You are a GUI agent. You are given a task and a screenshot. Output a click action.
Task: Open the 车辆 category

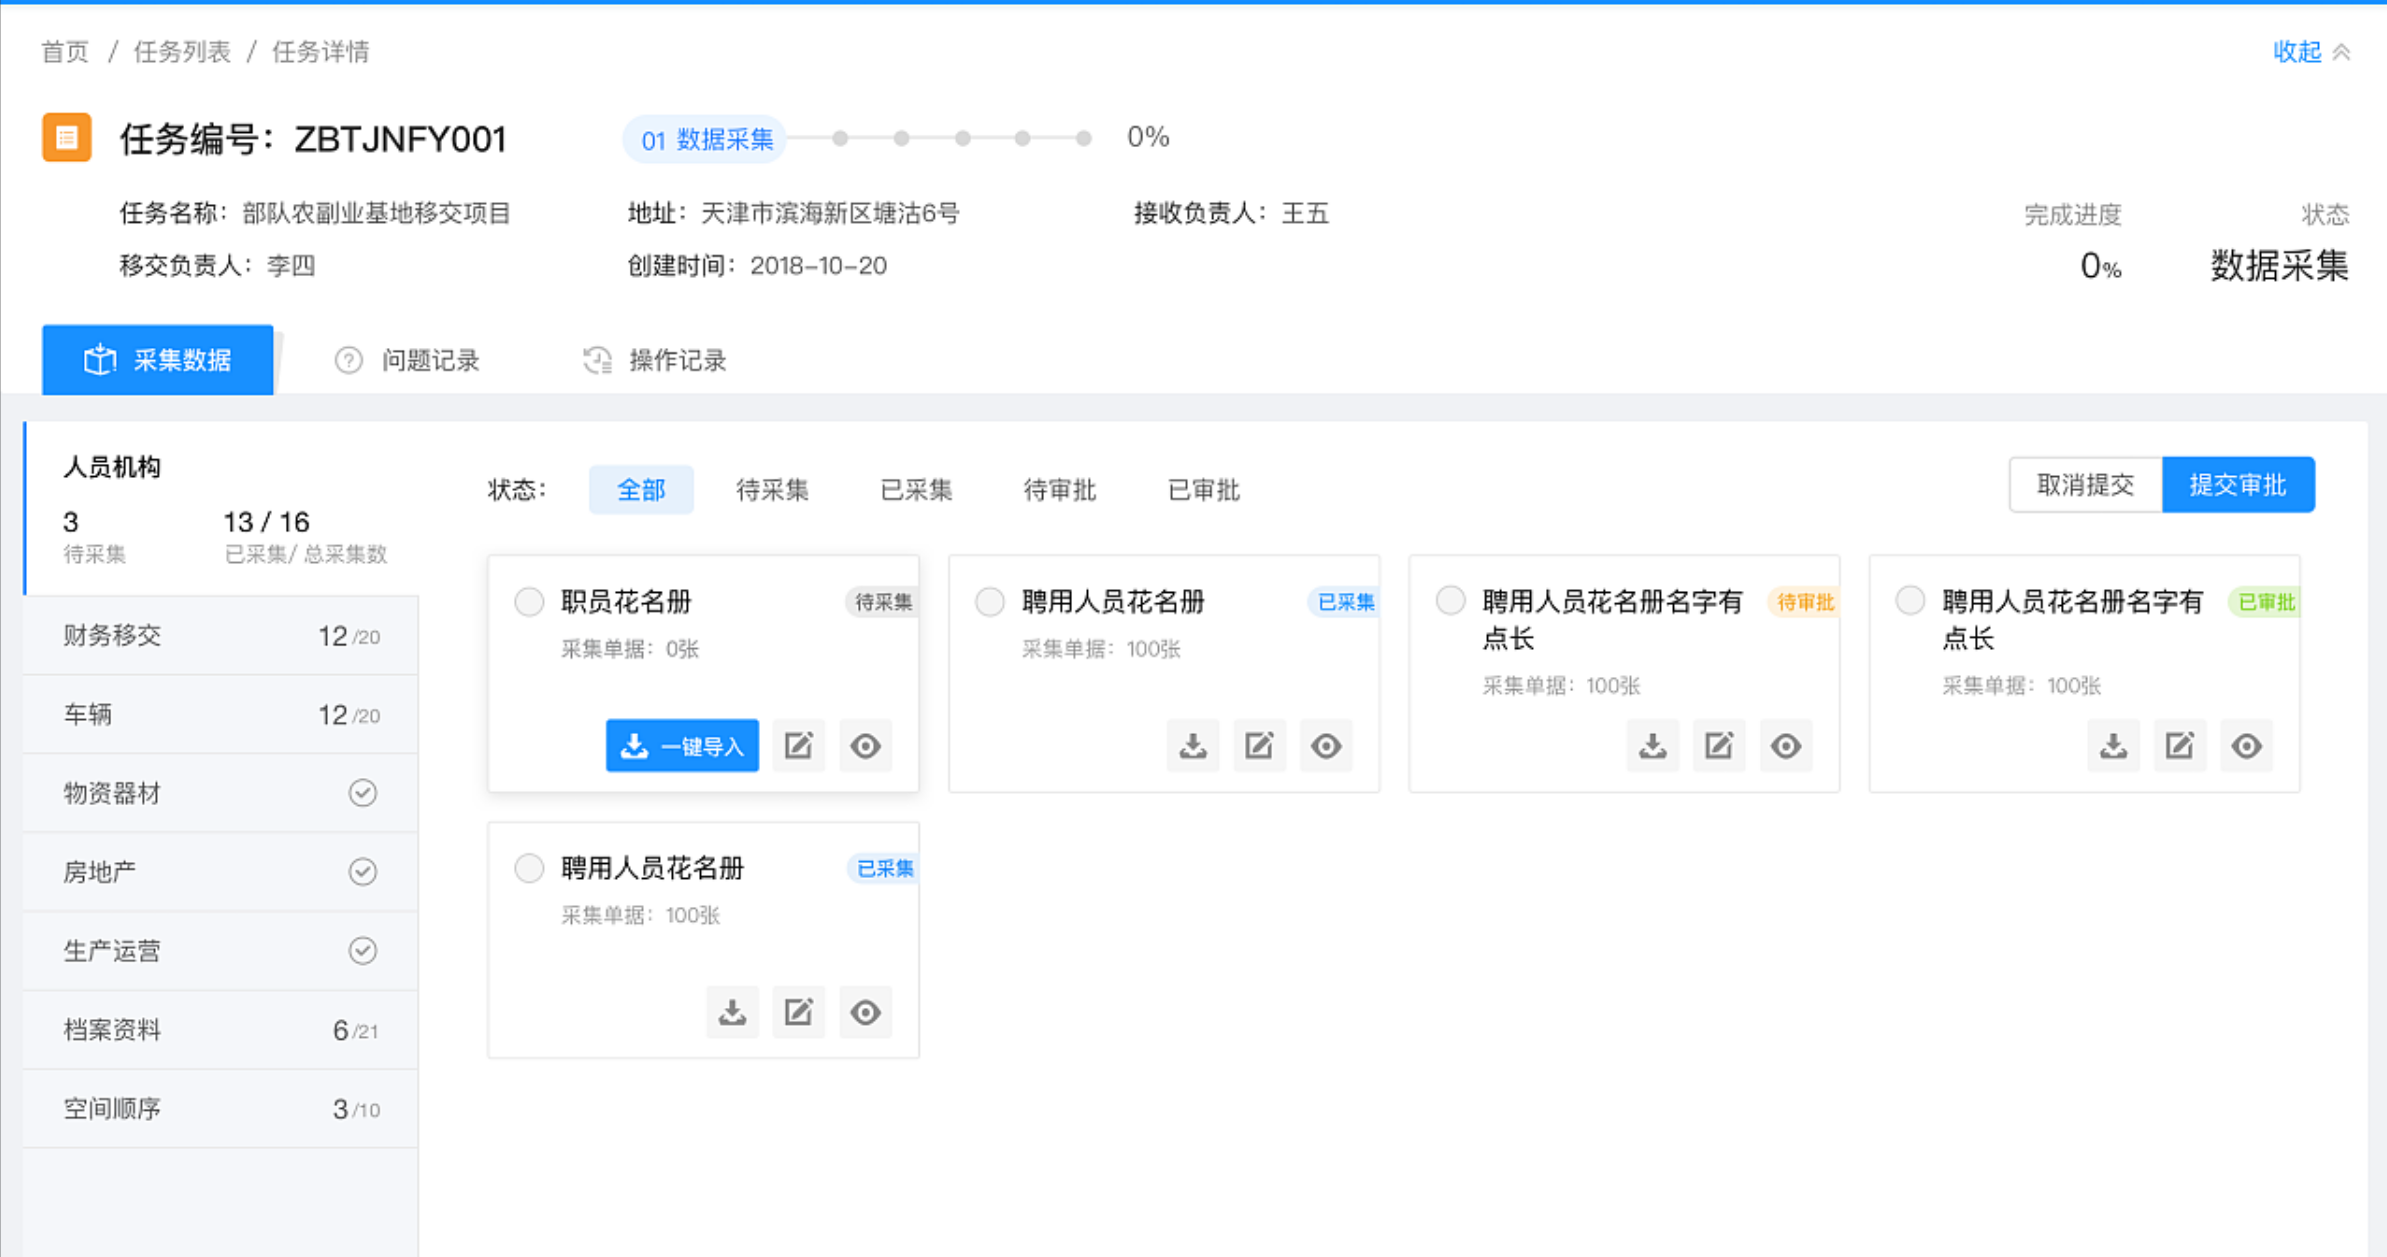click(x=221, y=715)
